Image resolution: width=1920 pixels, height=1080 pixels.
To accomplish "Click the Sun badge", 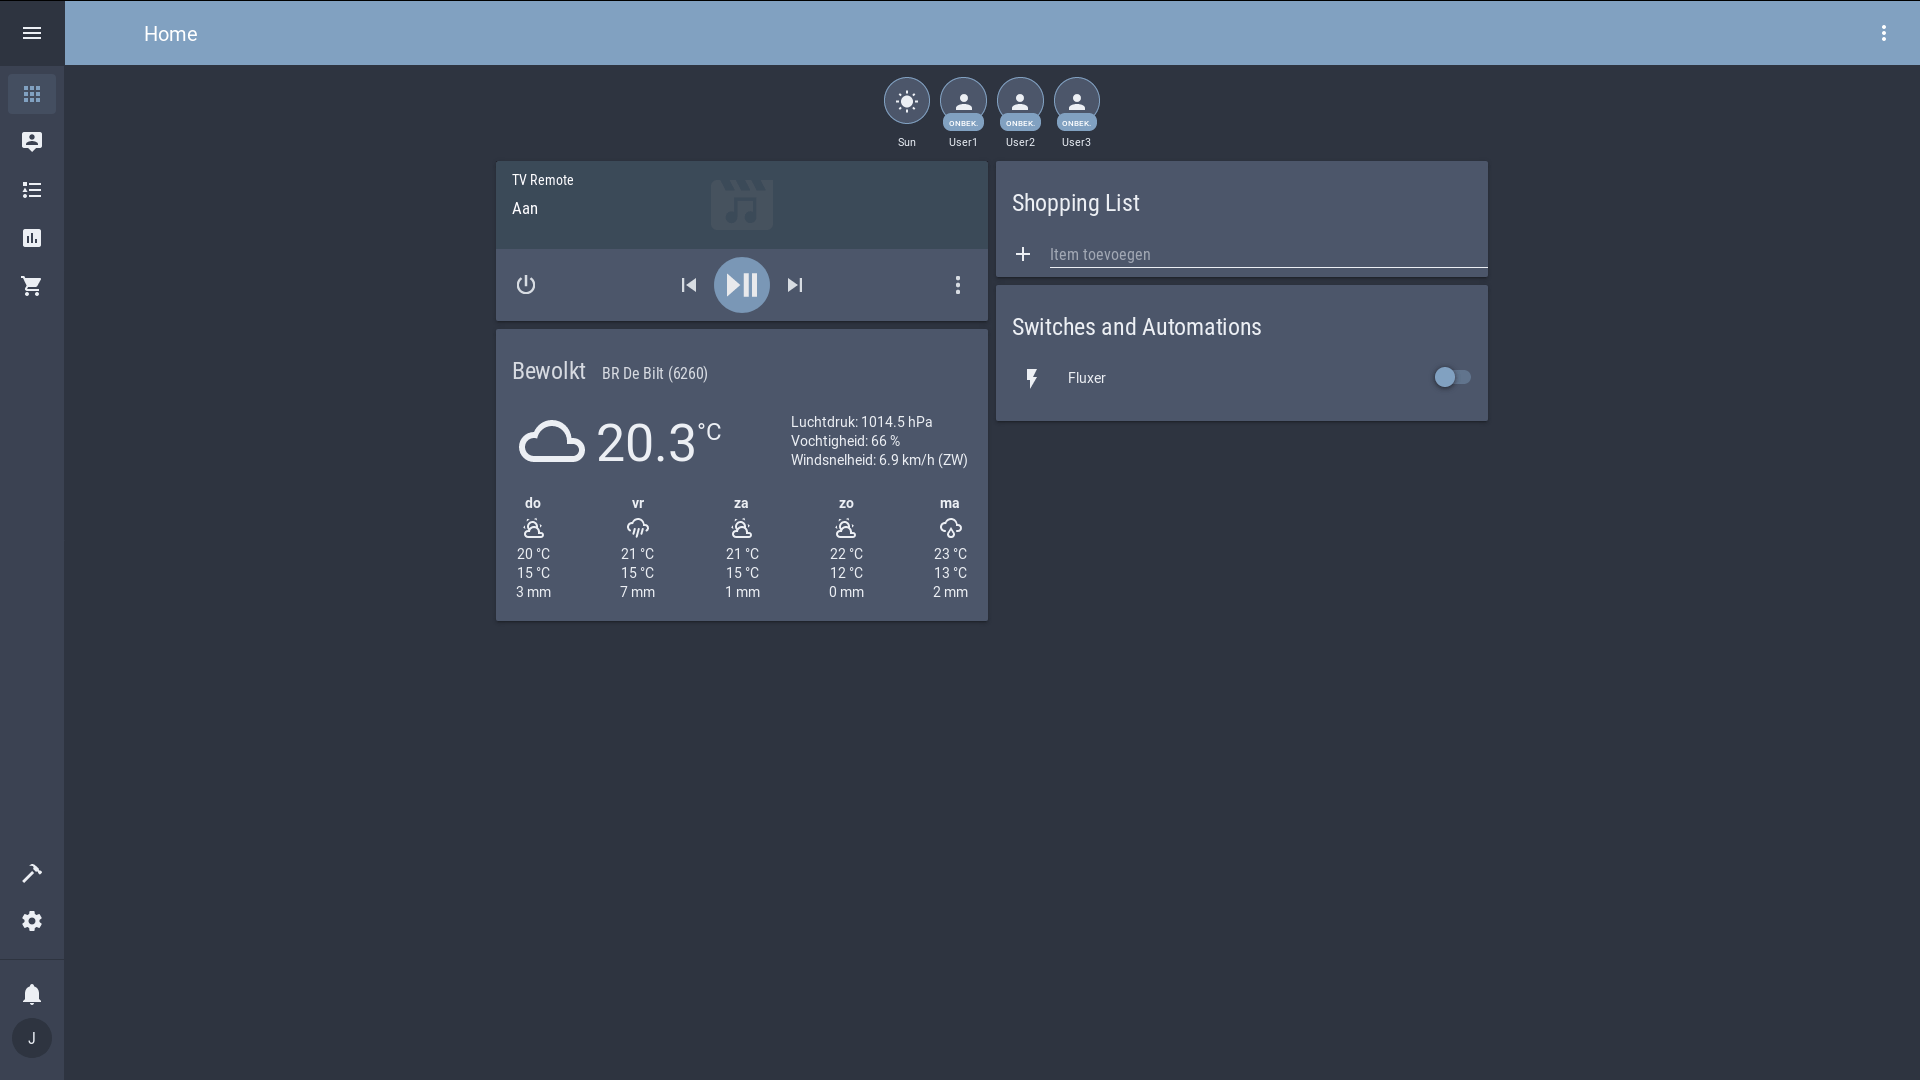I will (906, 101).
